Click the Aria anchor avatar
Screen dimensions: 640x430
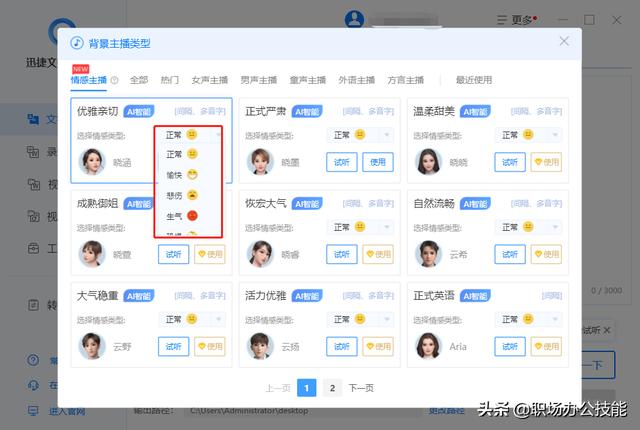coord(429,346)
